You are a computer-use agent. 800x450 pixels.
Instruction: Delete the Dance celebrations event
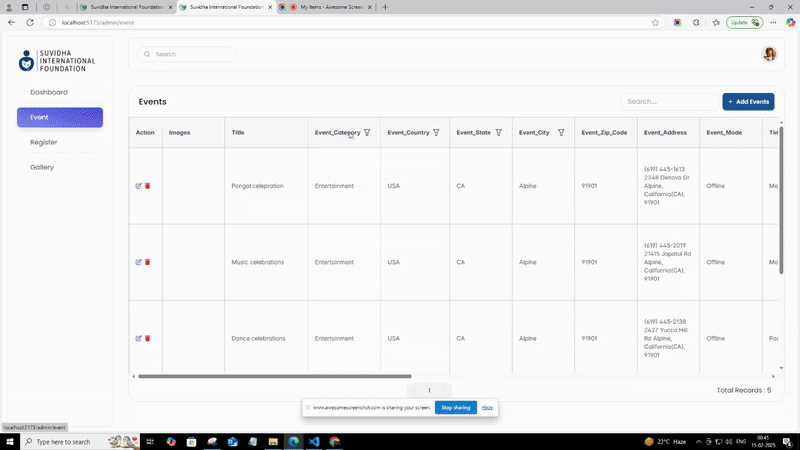[x=148, y=338]
